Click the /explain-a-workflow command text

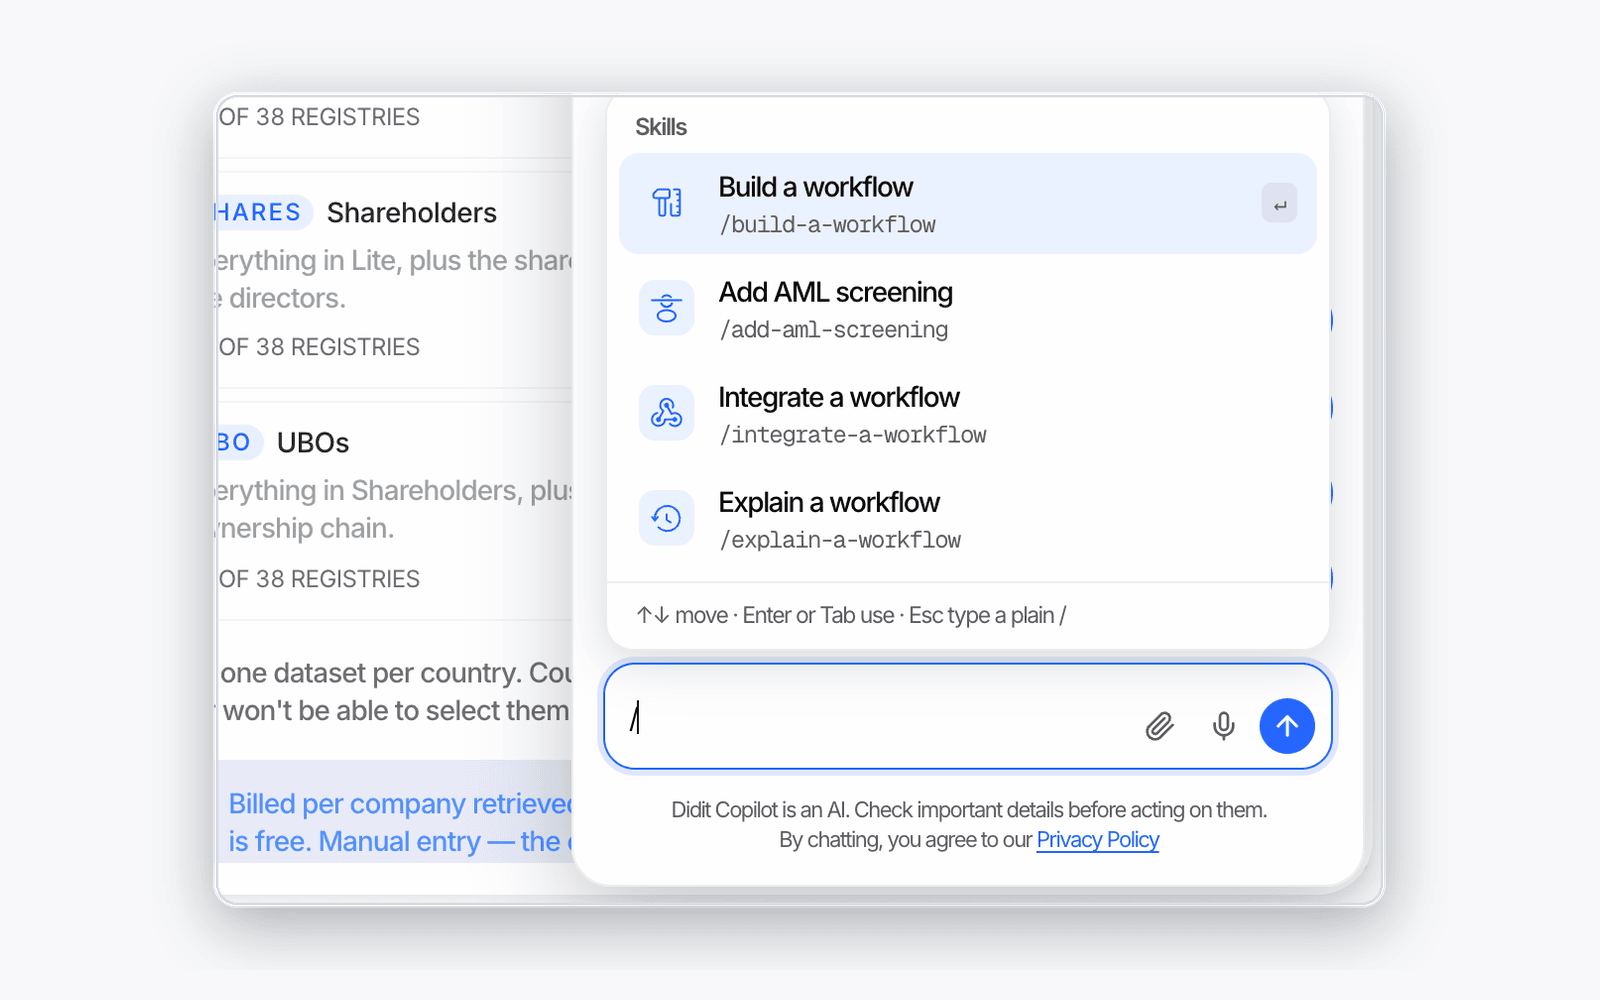coord(840,540)
